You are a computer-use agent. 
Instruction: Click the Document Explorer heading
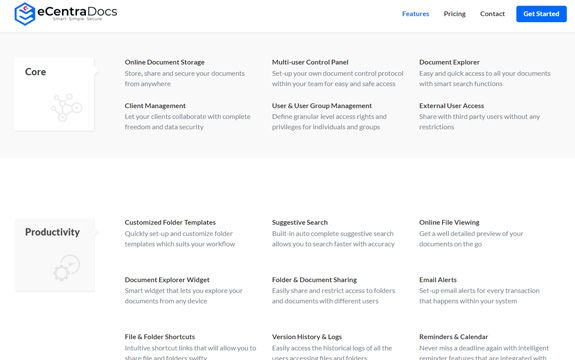point(449,62)
